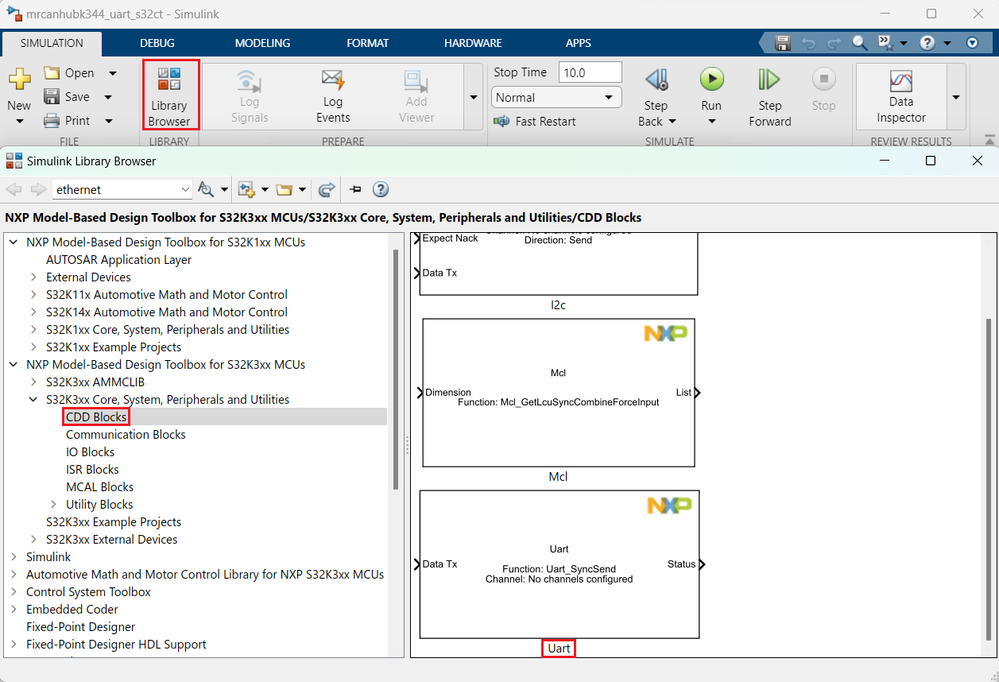Image resolution: width=999 pixels, height=682 pixels.
Task: Expand Embedded Coder tree node
Action: (x=13, y=609)
